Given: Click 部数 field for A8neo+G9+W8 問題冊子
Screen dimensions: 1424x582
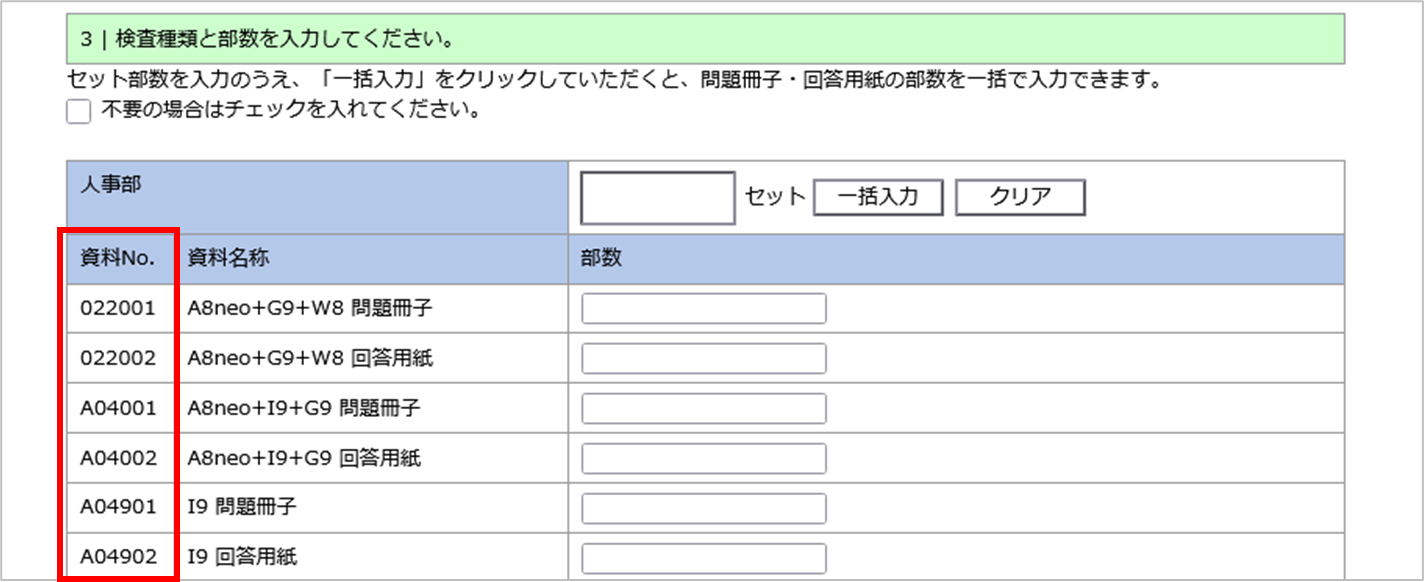Looking at the screenshot, I should click(704, 309).
